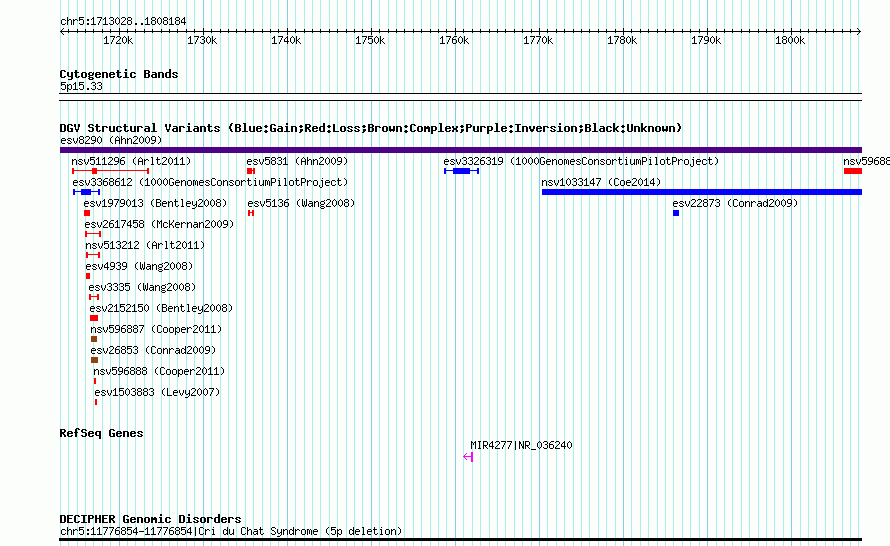This screenshot has width=890, height=546.
Task: Click the 1760k ruler mark
Action: pos(454,40)
